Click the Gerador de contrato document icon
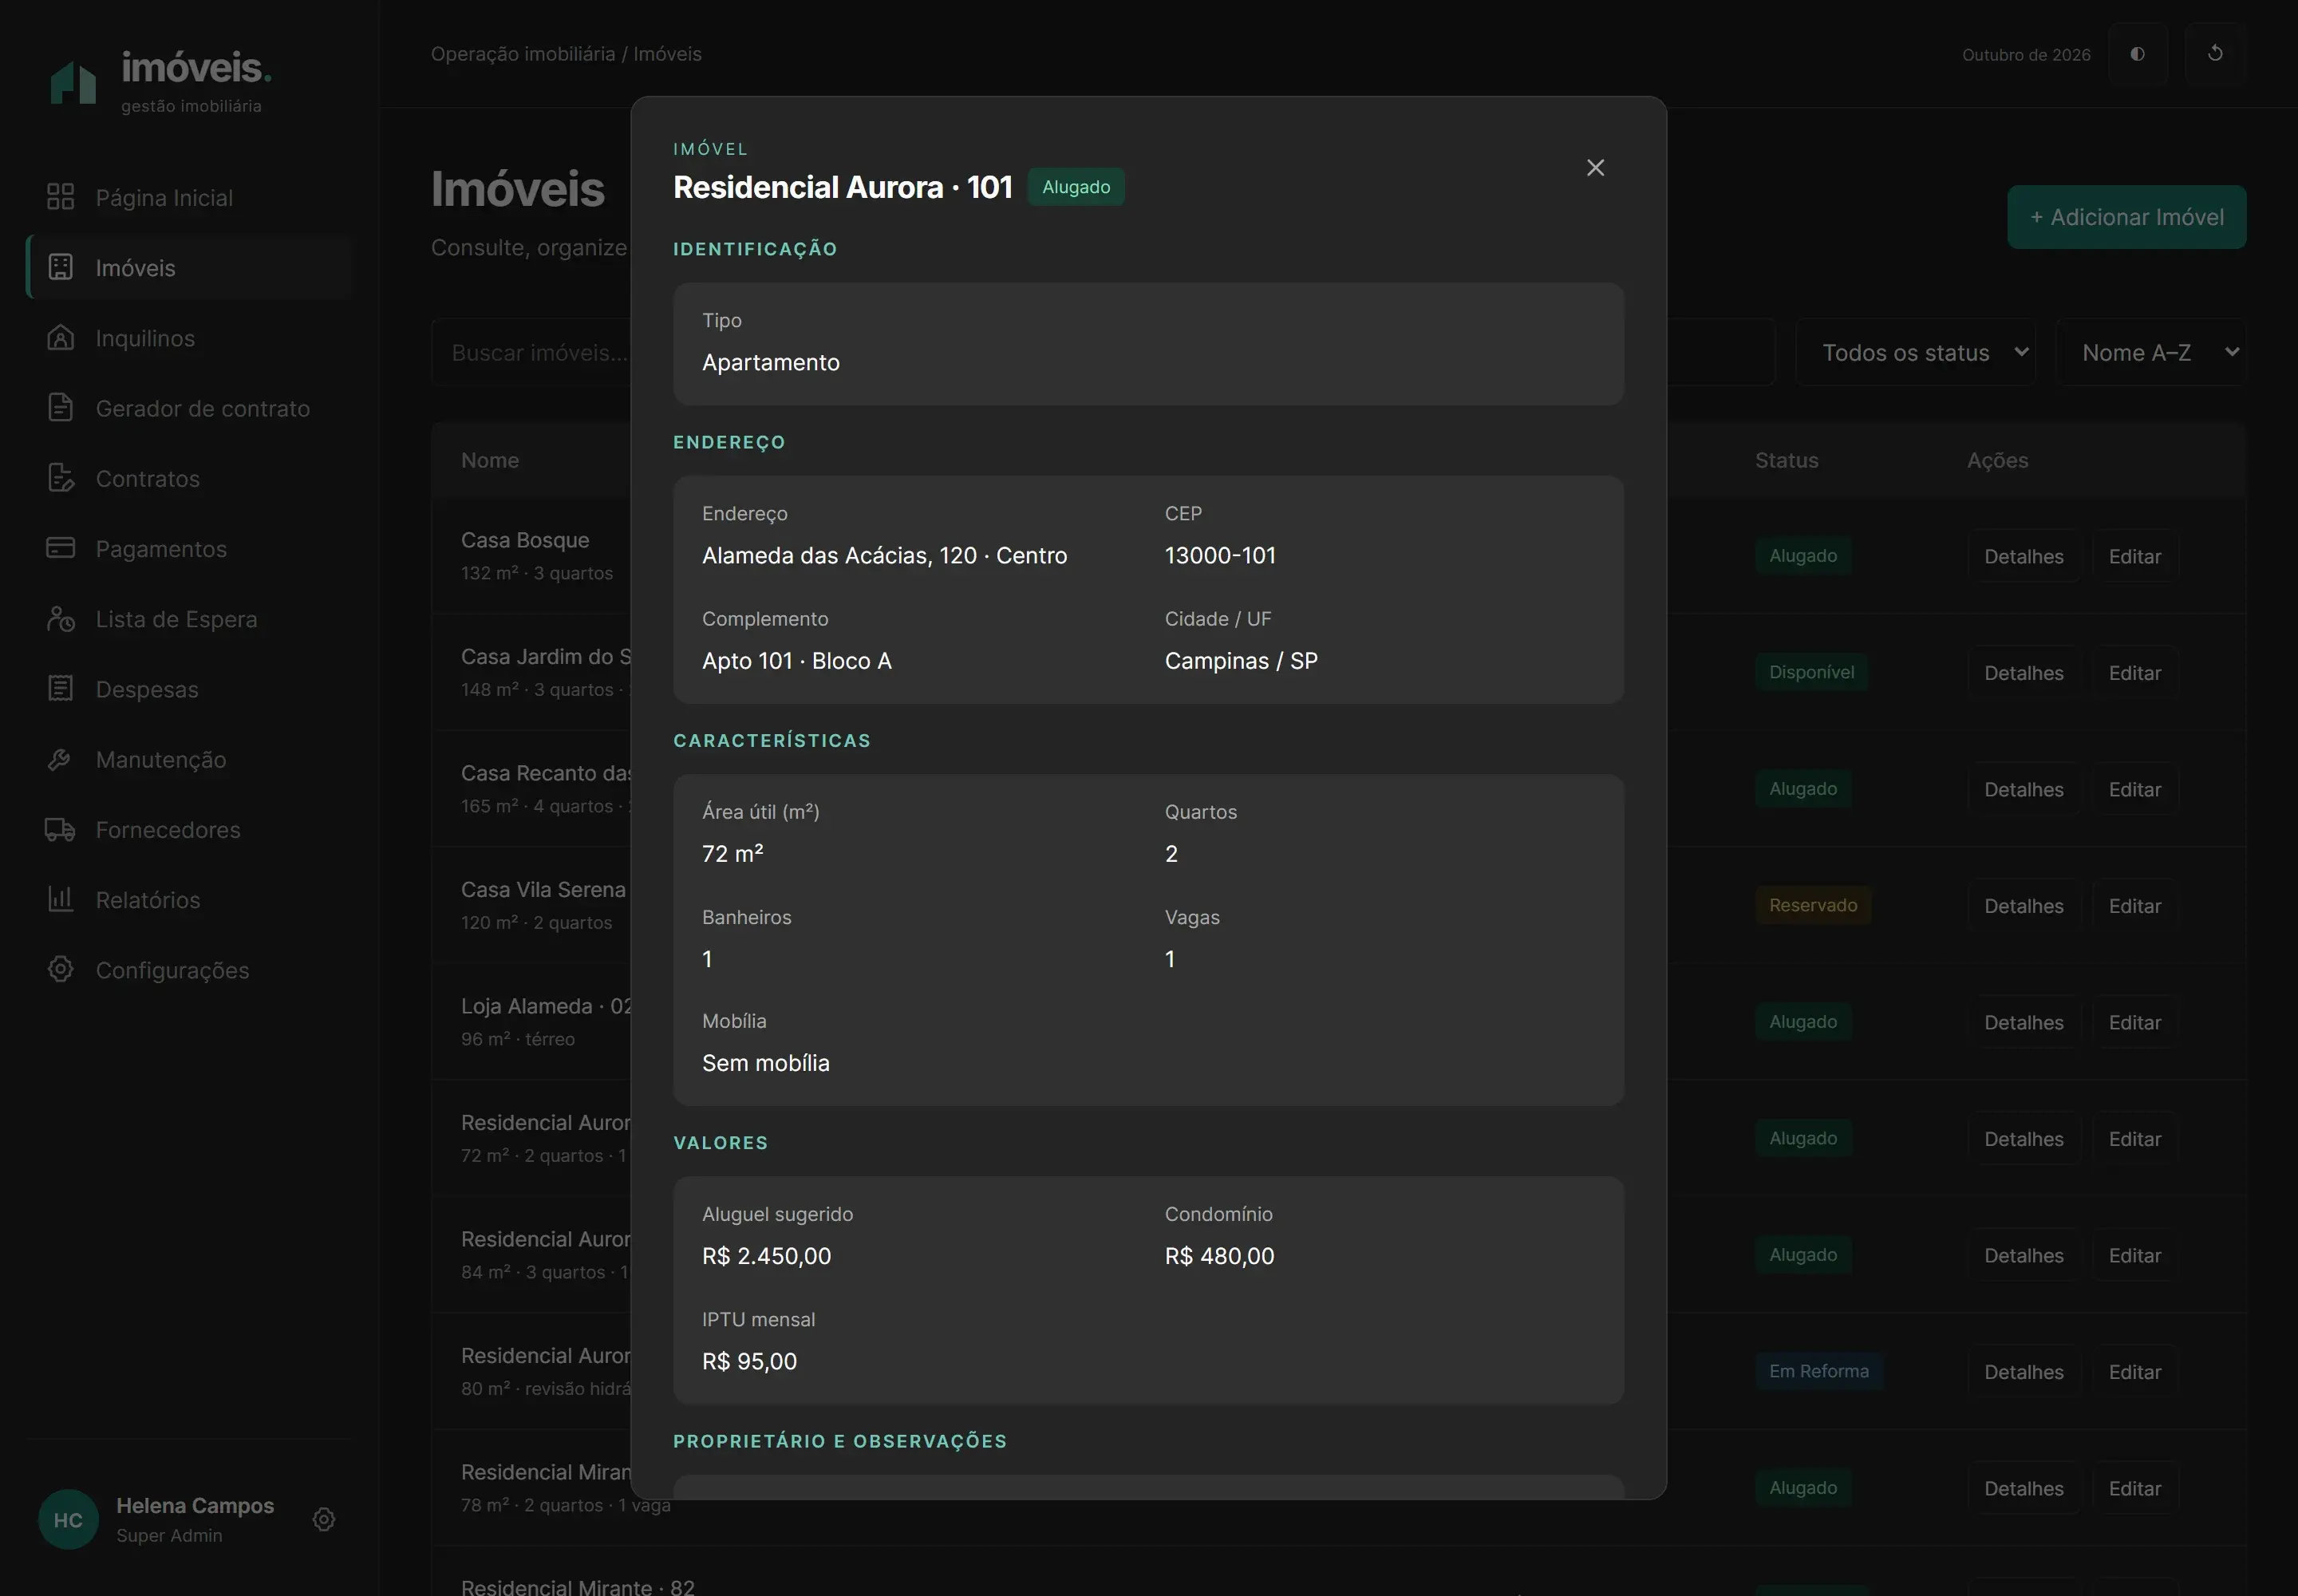This screenshot has width=2298, height=1596. pos(61,408)
